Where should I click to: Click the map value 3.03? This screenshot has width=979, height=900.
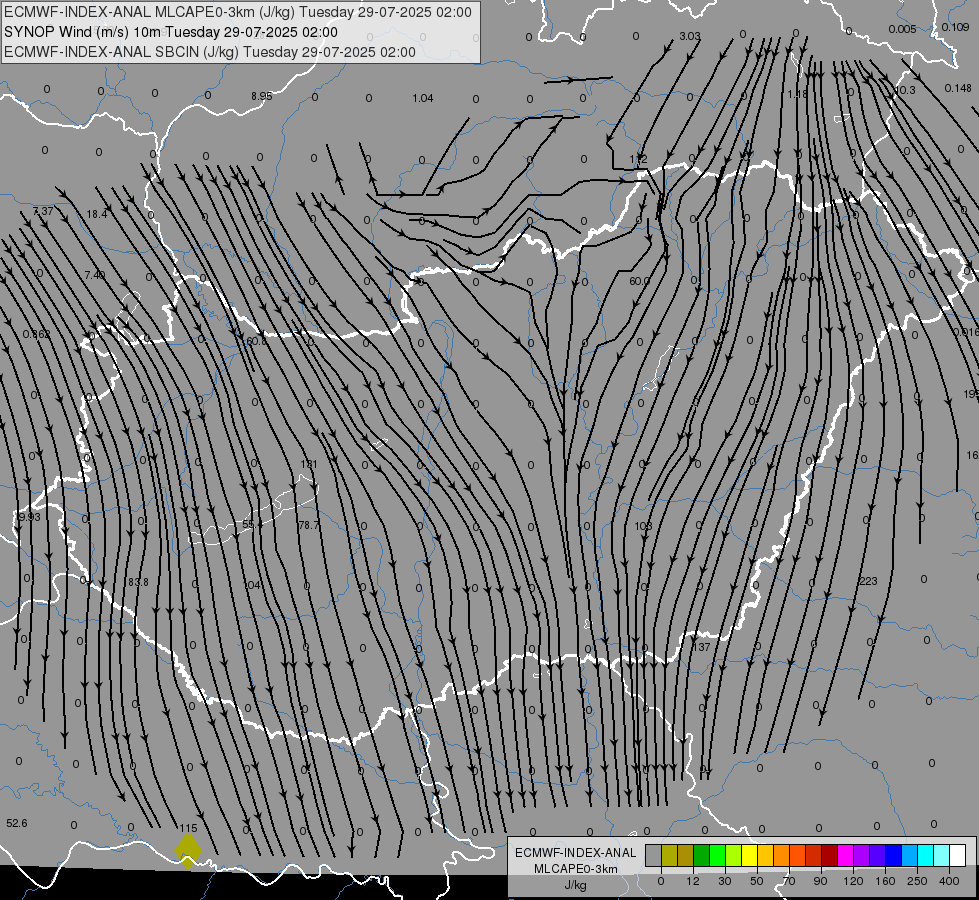pos(690,36)
